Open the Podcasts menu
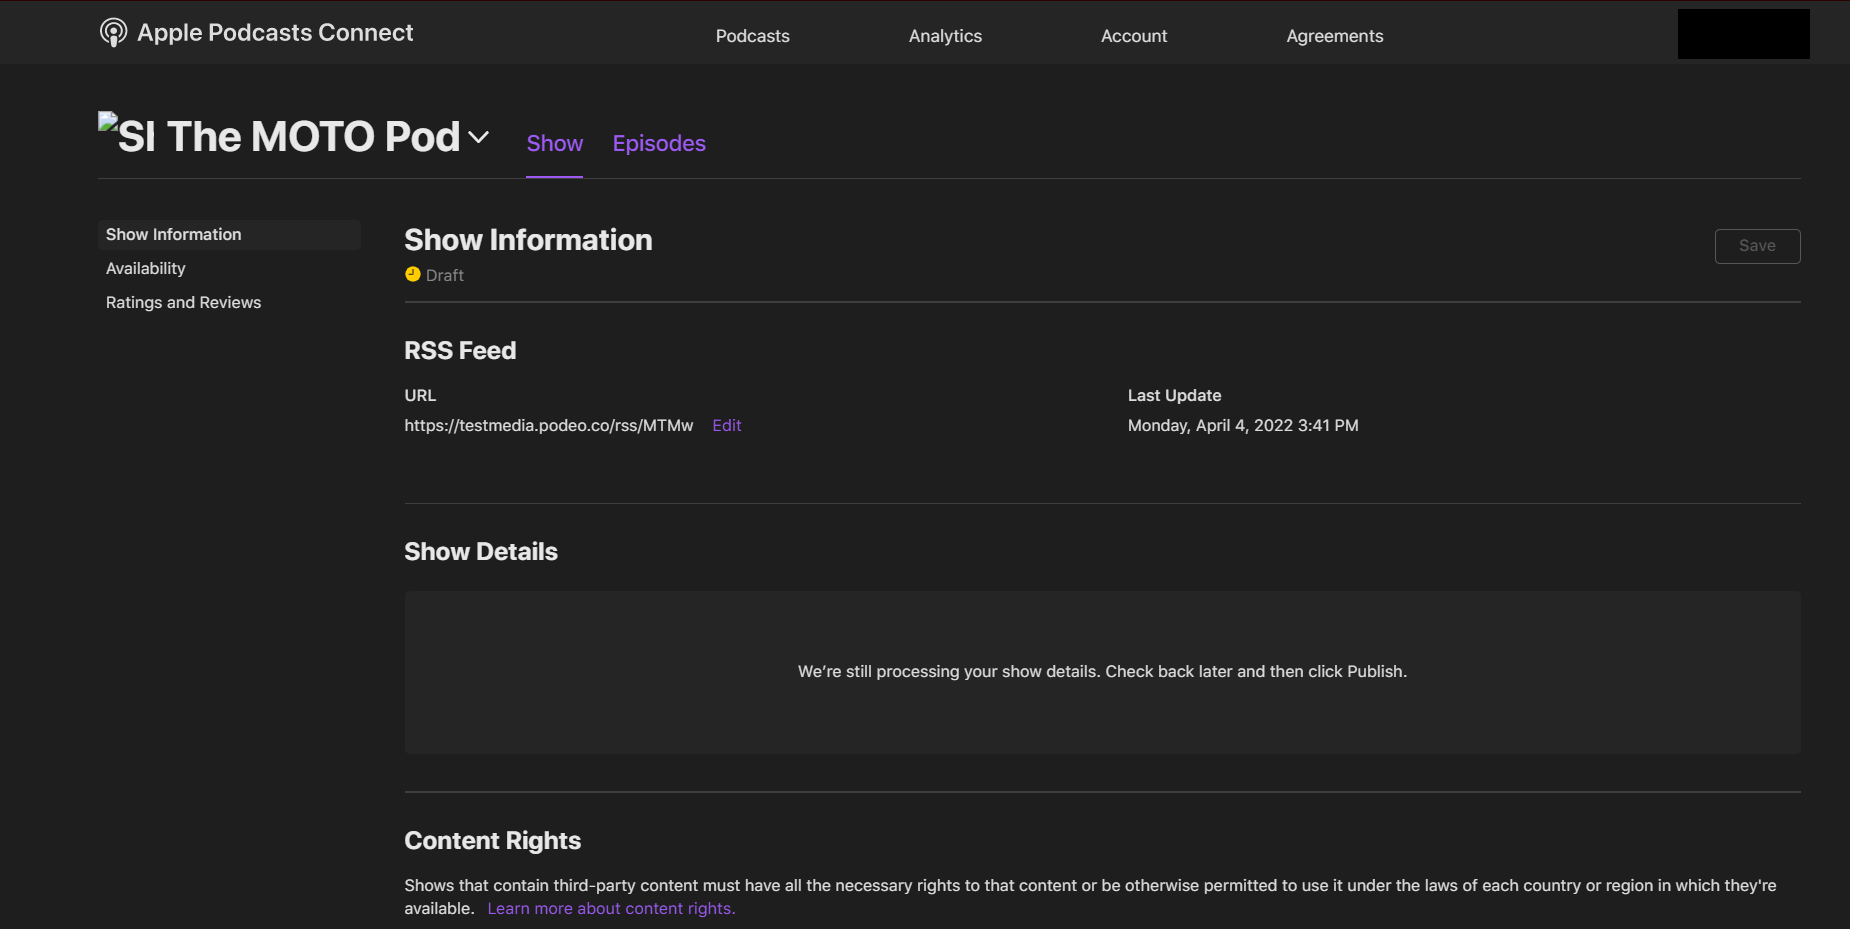Viewport: 1850px width, 929px height. pos(753,36)
